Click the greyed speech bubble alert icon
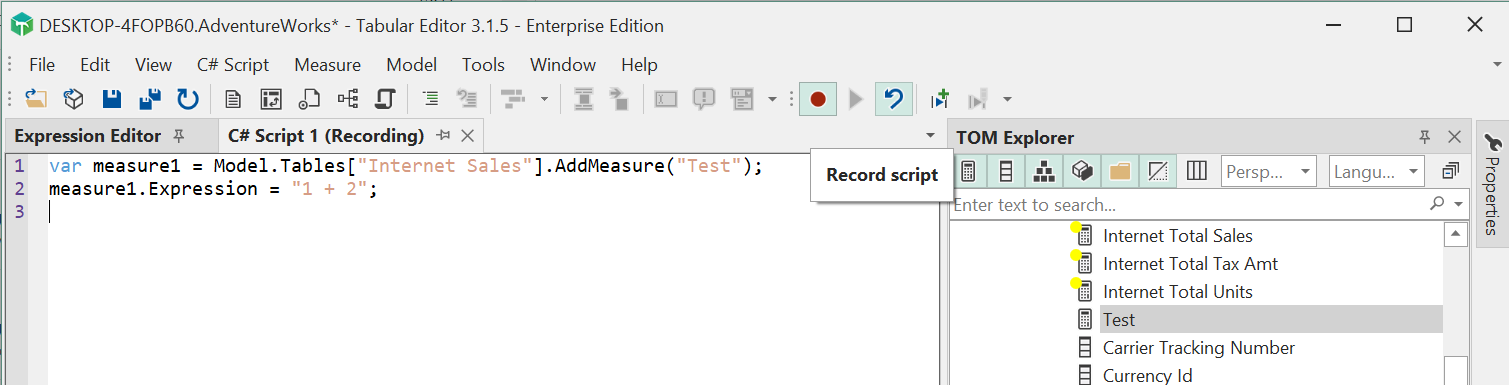This screenshot has height=385, width=1509. (705, 99)
